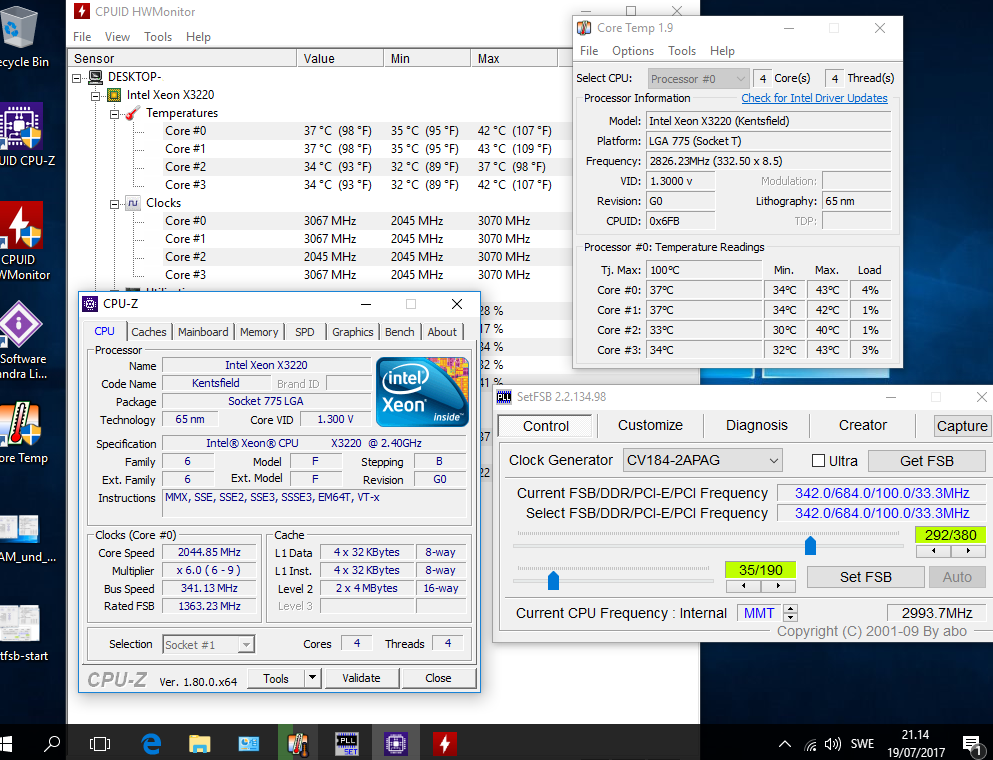The height and width of the screenshot is (760, 993).
Task: Open Core Temp Help menu
Action: [722, 51]
